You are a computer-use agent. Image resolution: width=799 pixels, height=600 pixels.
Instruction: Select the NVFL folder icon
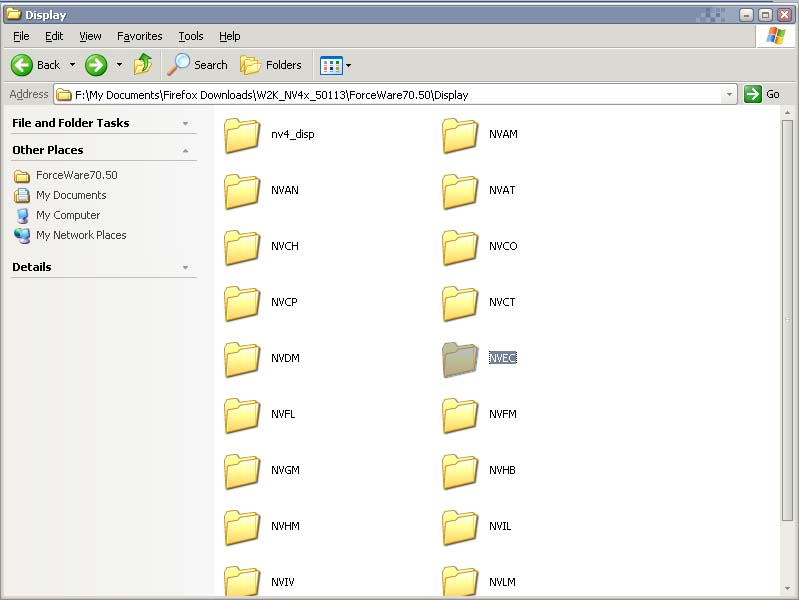pos(242,415)
